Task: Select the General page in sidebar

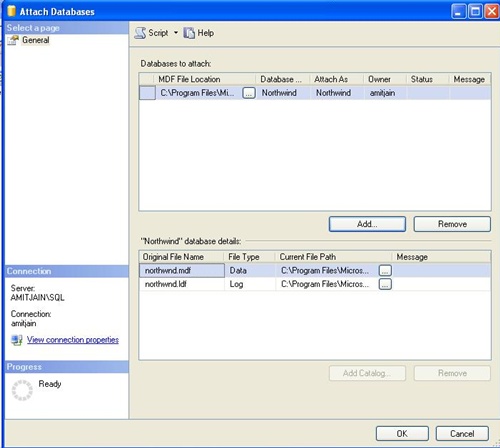Action: pos(36,40)
